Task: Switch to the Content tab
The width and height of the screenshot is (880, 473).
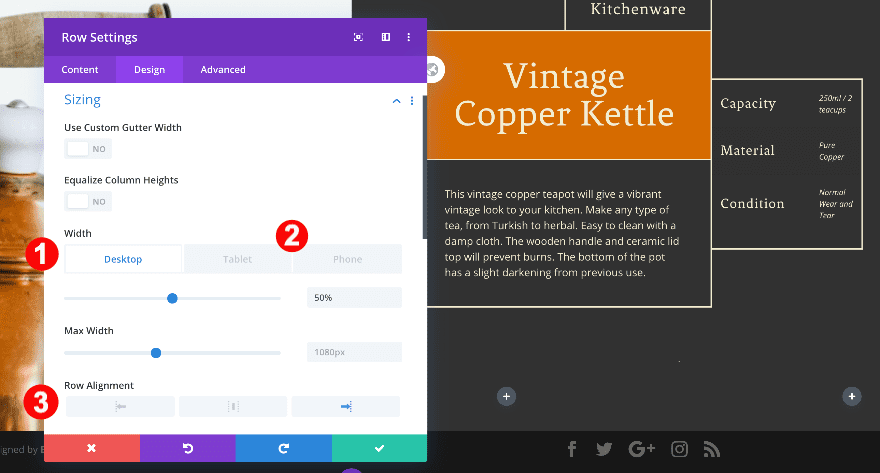Action: coord(80,70)
